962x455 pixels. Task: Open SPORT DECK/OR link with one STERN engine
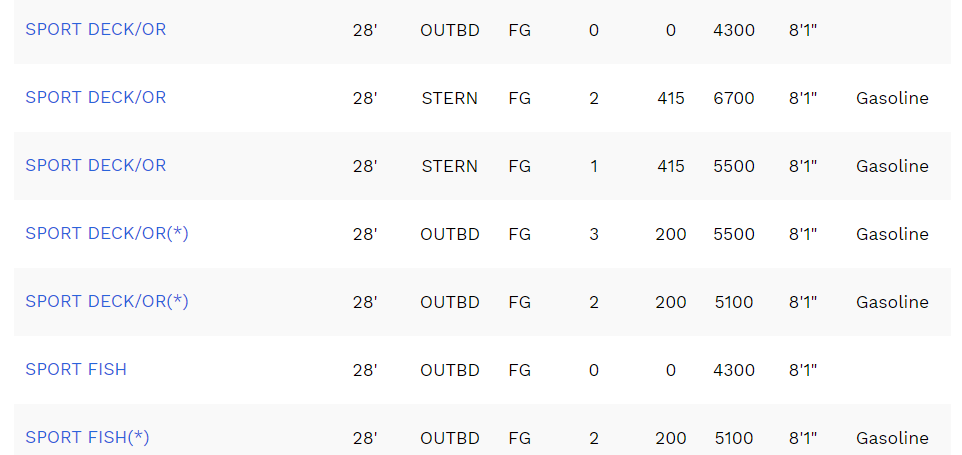[x=96, y=166]
